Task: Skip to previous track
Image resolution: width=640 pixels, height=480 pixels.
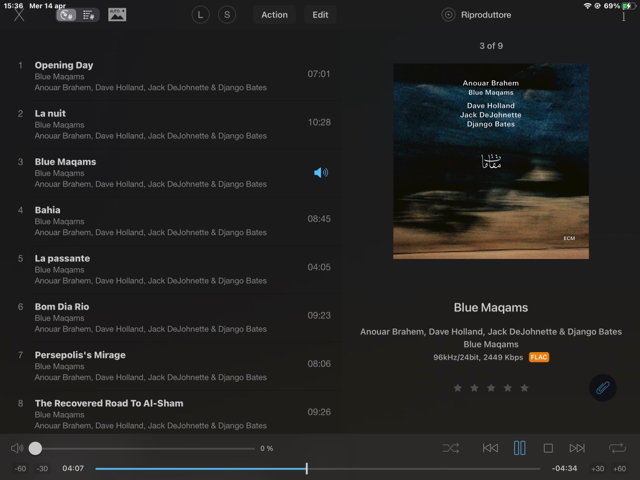Action: 490,448
